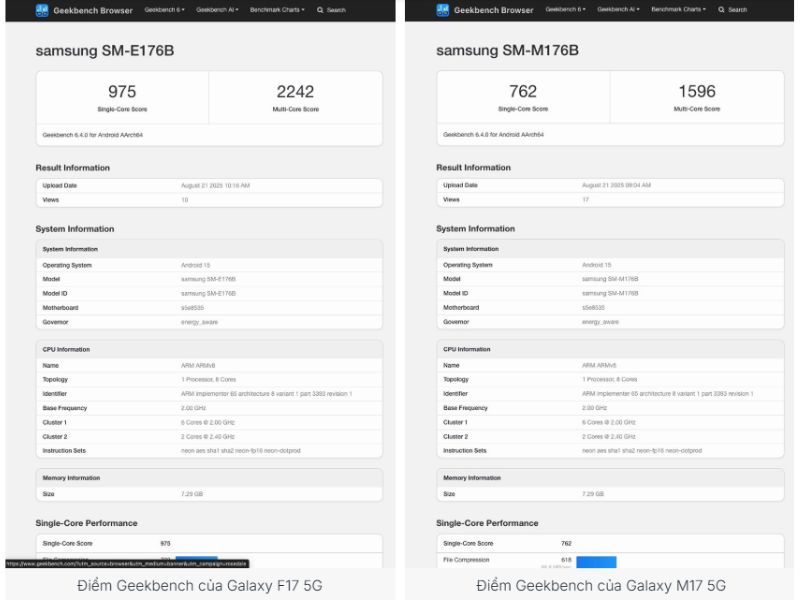Click the Search link in the left page
The width and height of the screenshot is (800, 600).
click(336, 10)
